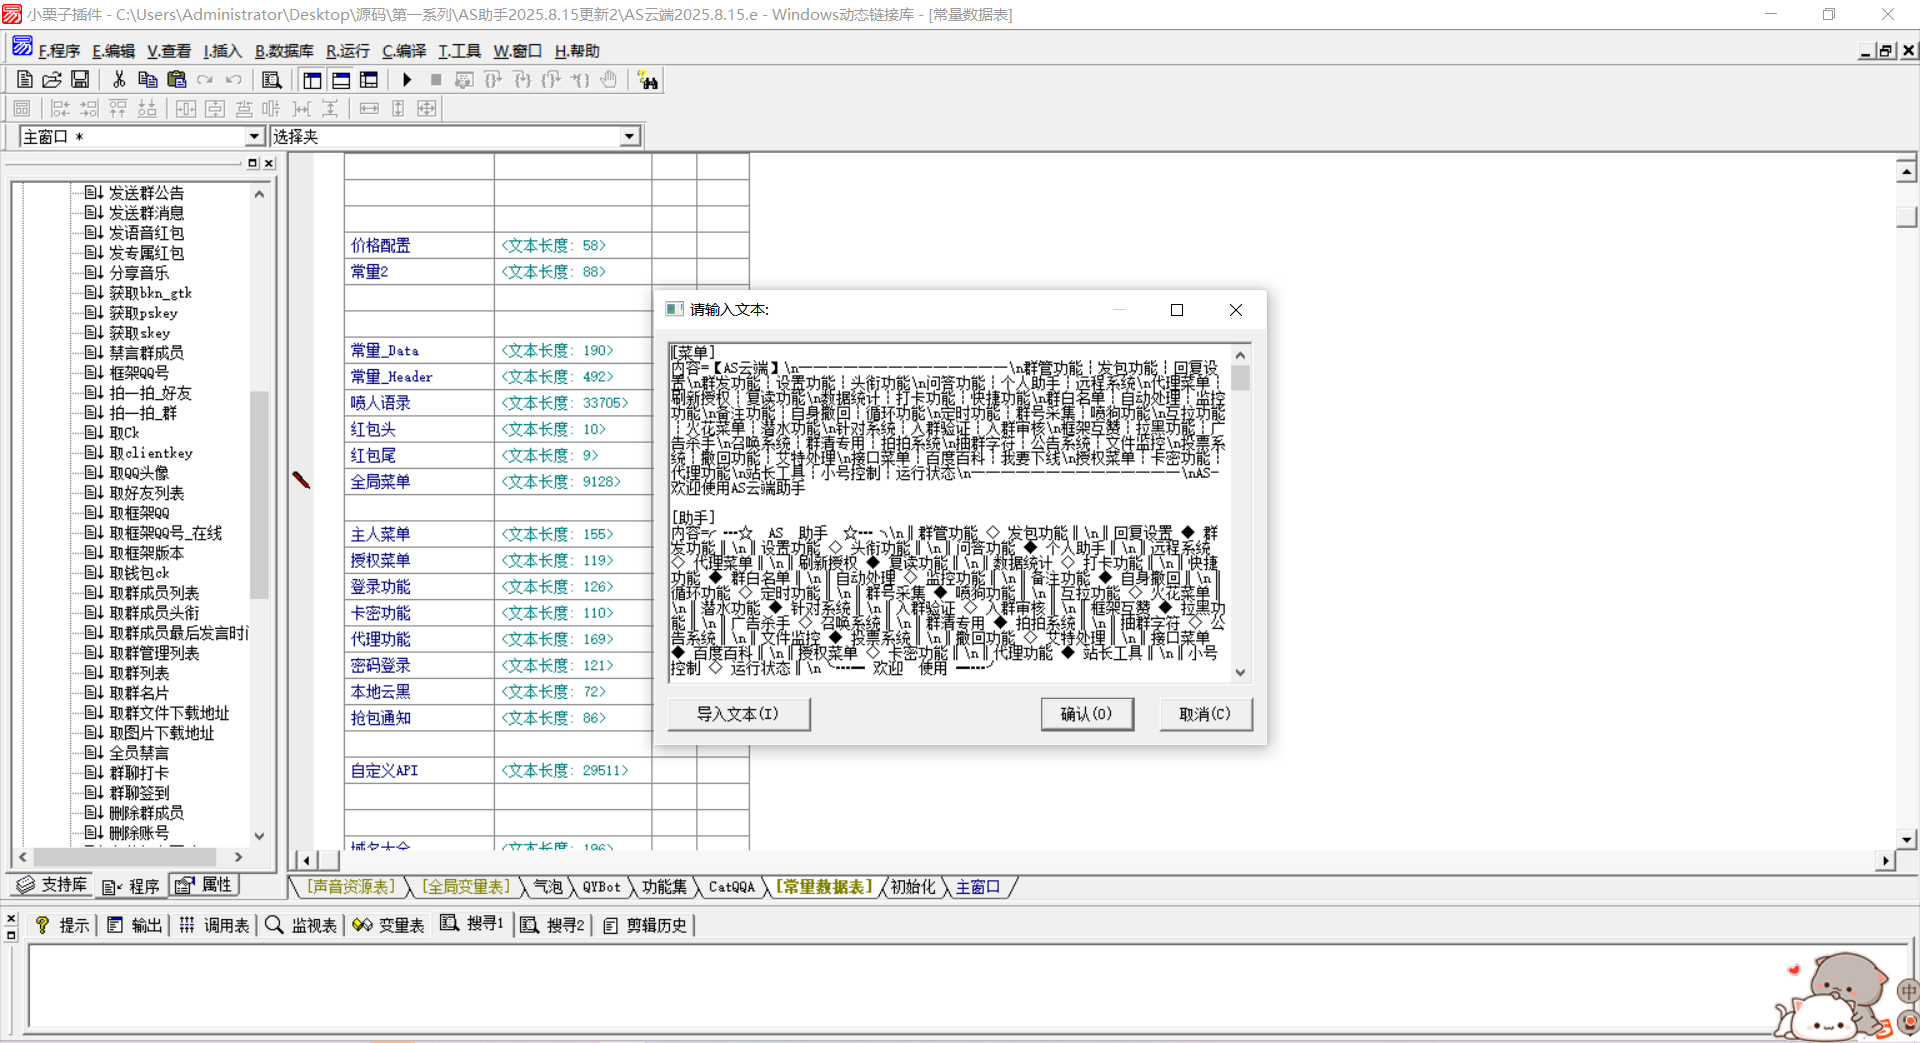Expand the 选择夹 dropdown list
The image size is (1920, 1043).
click(x=629, y=137)
